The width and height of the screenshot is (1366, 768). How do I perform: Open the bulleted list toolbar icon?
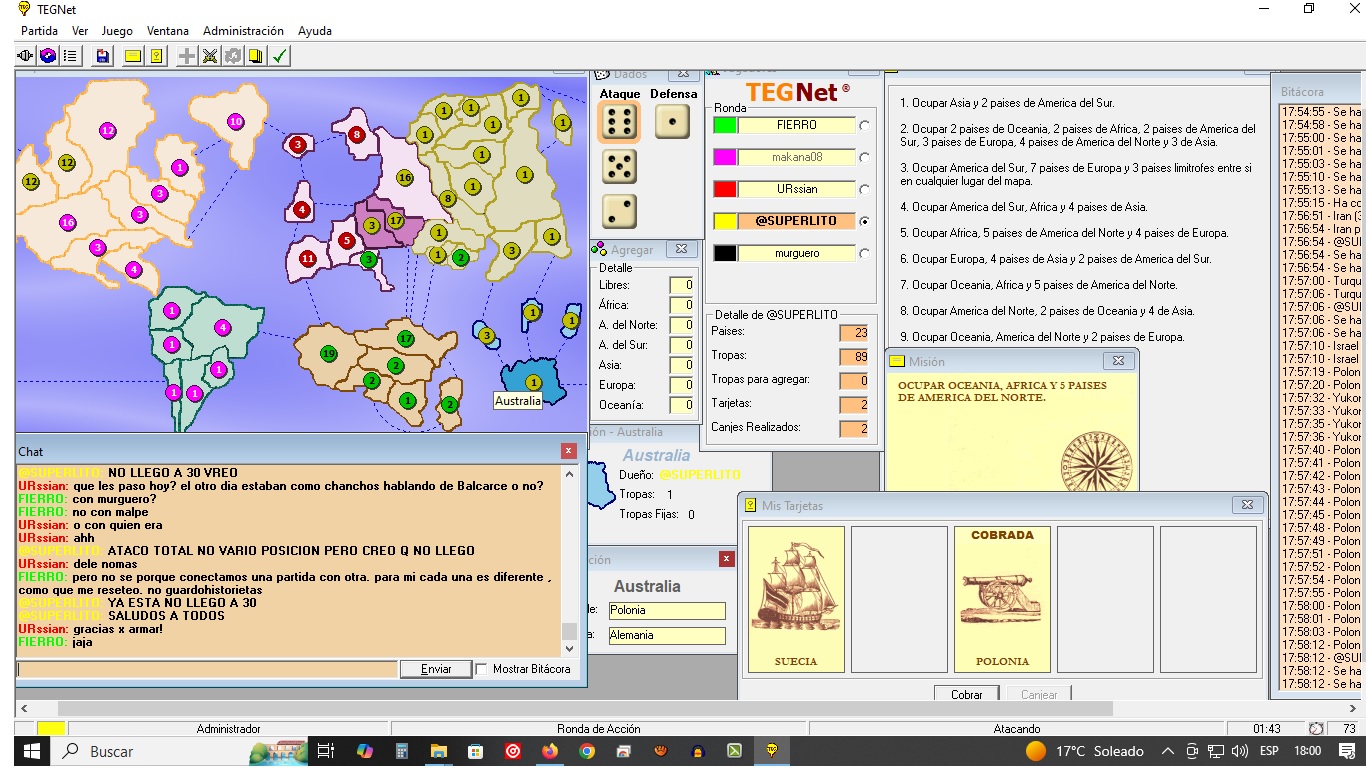(x=70, y=56)
